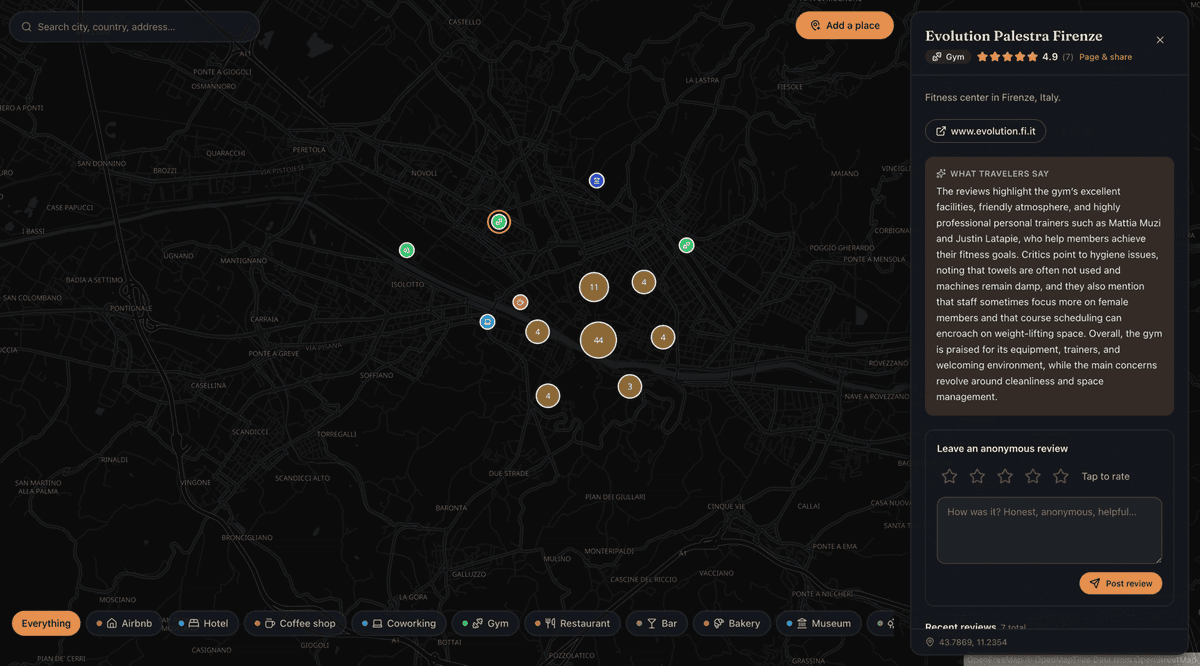Rate five stars in the anonymous review
The height and width of the screenshot is (666, 1200).
[1061, 476]
